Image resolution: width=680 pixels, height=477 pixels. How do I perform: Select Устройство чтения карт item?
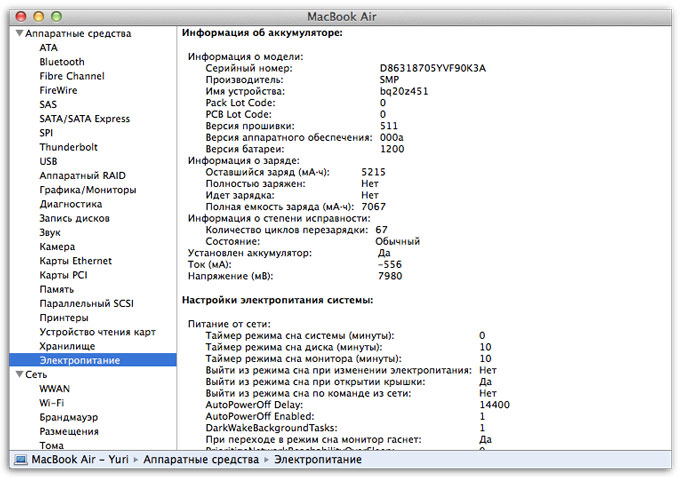(98, 332)
